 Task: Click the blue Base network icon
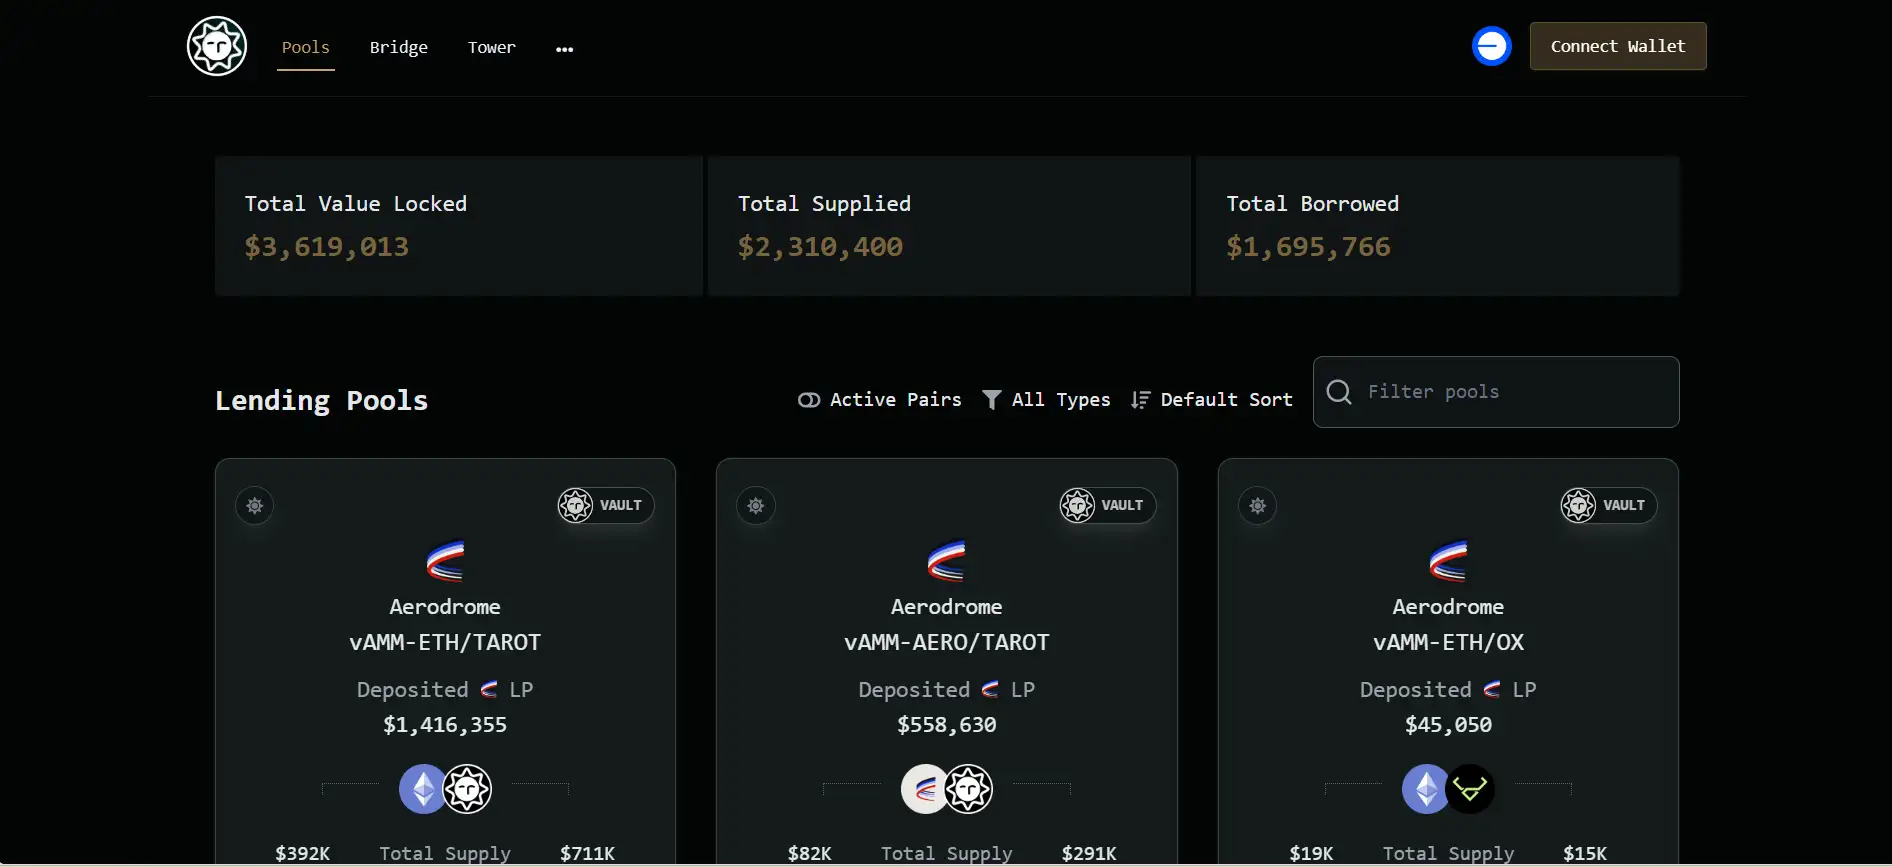click(x=1491, y=46)
